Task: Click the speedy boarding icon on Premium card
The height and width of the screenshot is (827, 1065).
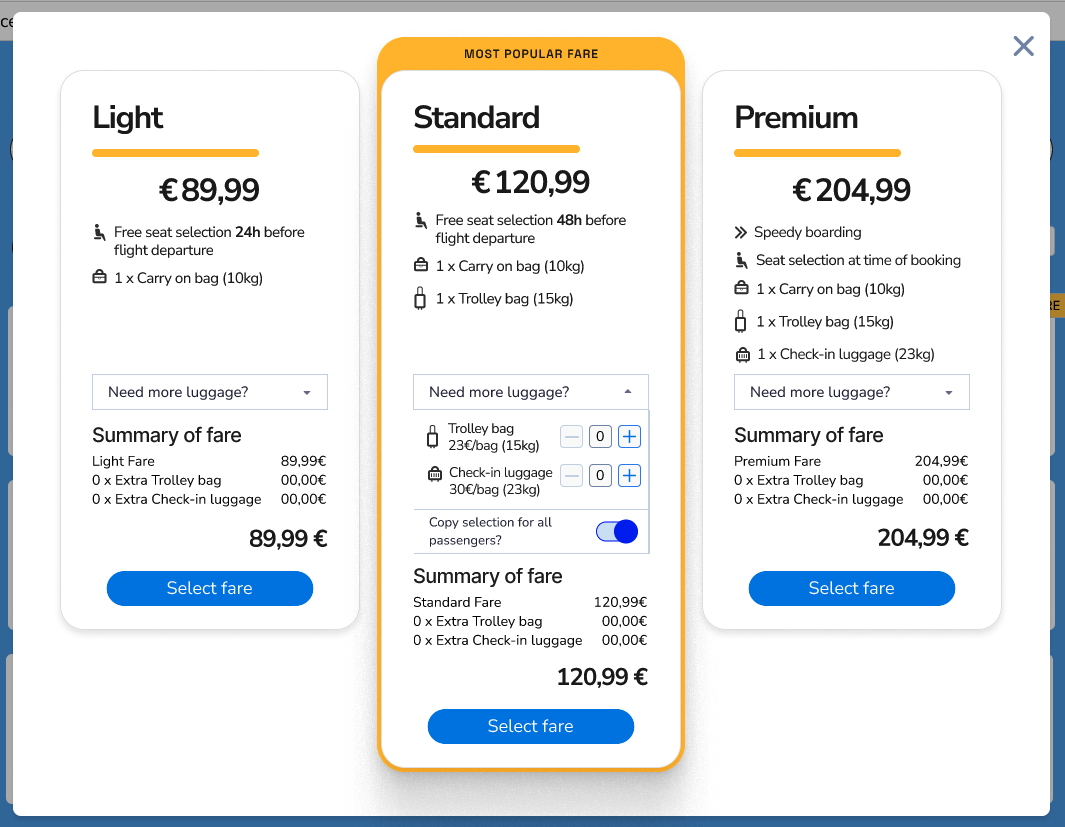Action: (x=741, y=231)
